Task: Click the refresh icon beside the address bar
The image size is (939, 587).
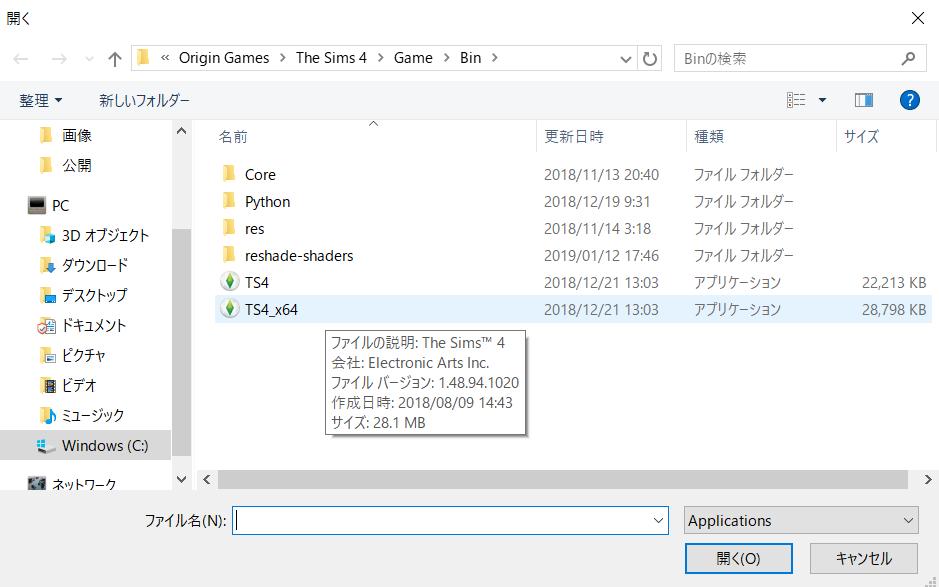Action: point(649,58)
